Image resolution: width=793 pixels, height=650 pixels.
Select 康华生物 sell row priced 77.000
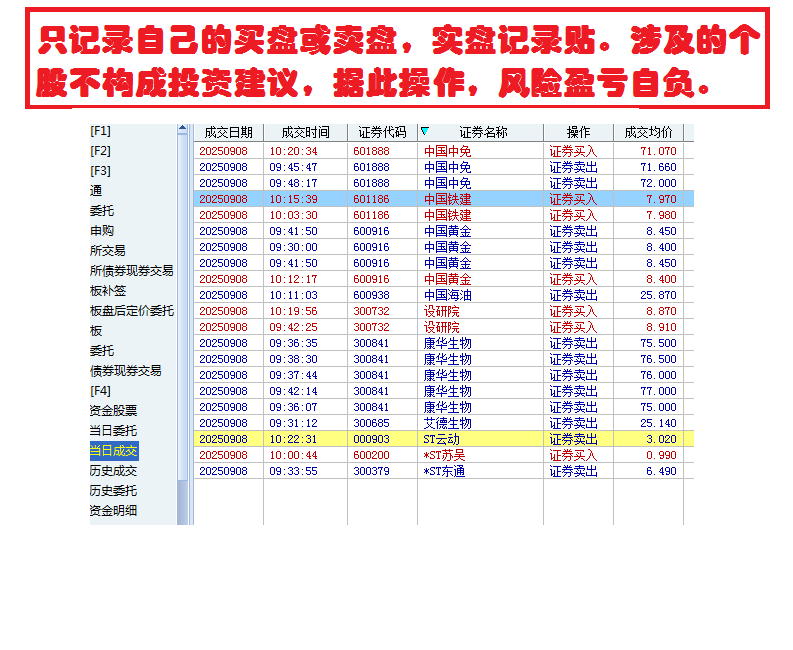click(444, 391)
